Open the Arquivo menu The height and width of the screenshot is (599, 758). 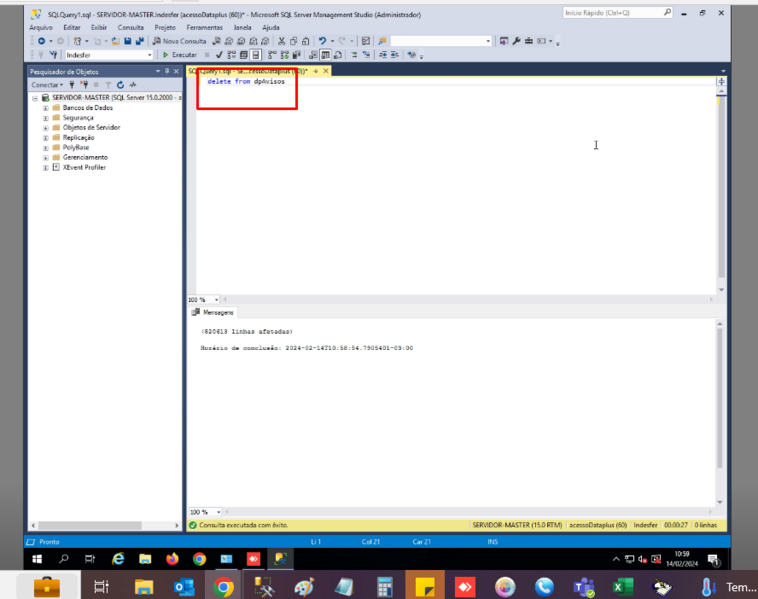pos(41,28)
